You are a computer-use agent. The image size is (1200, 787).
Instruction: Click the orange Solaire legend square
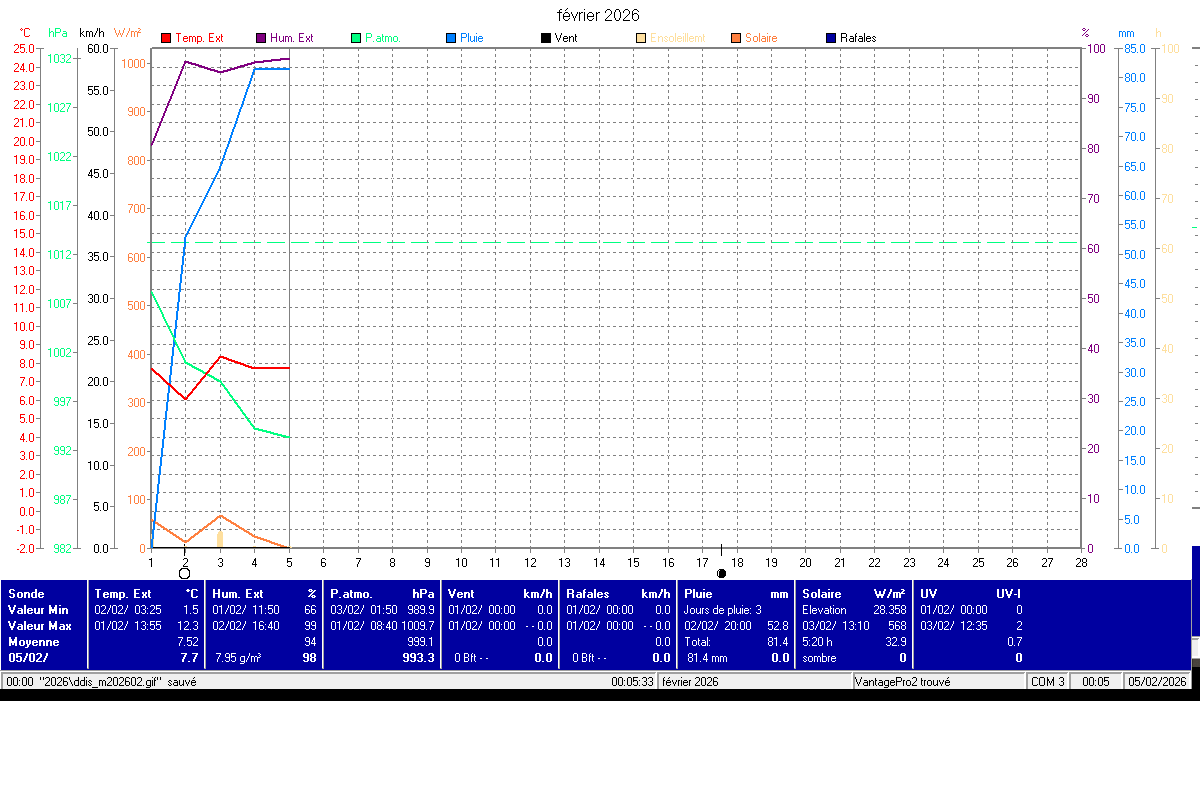point(736,38)
